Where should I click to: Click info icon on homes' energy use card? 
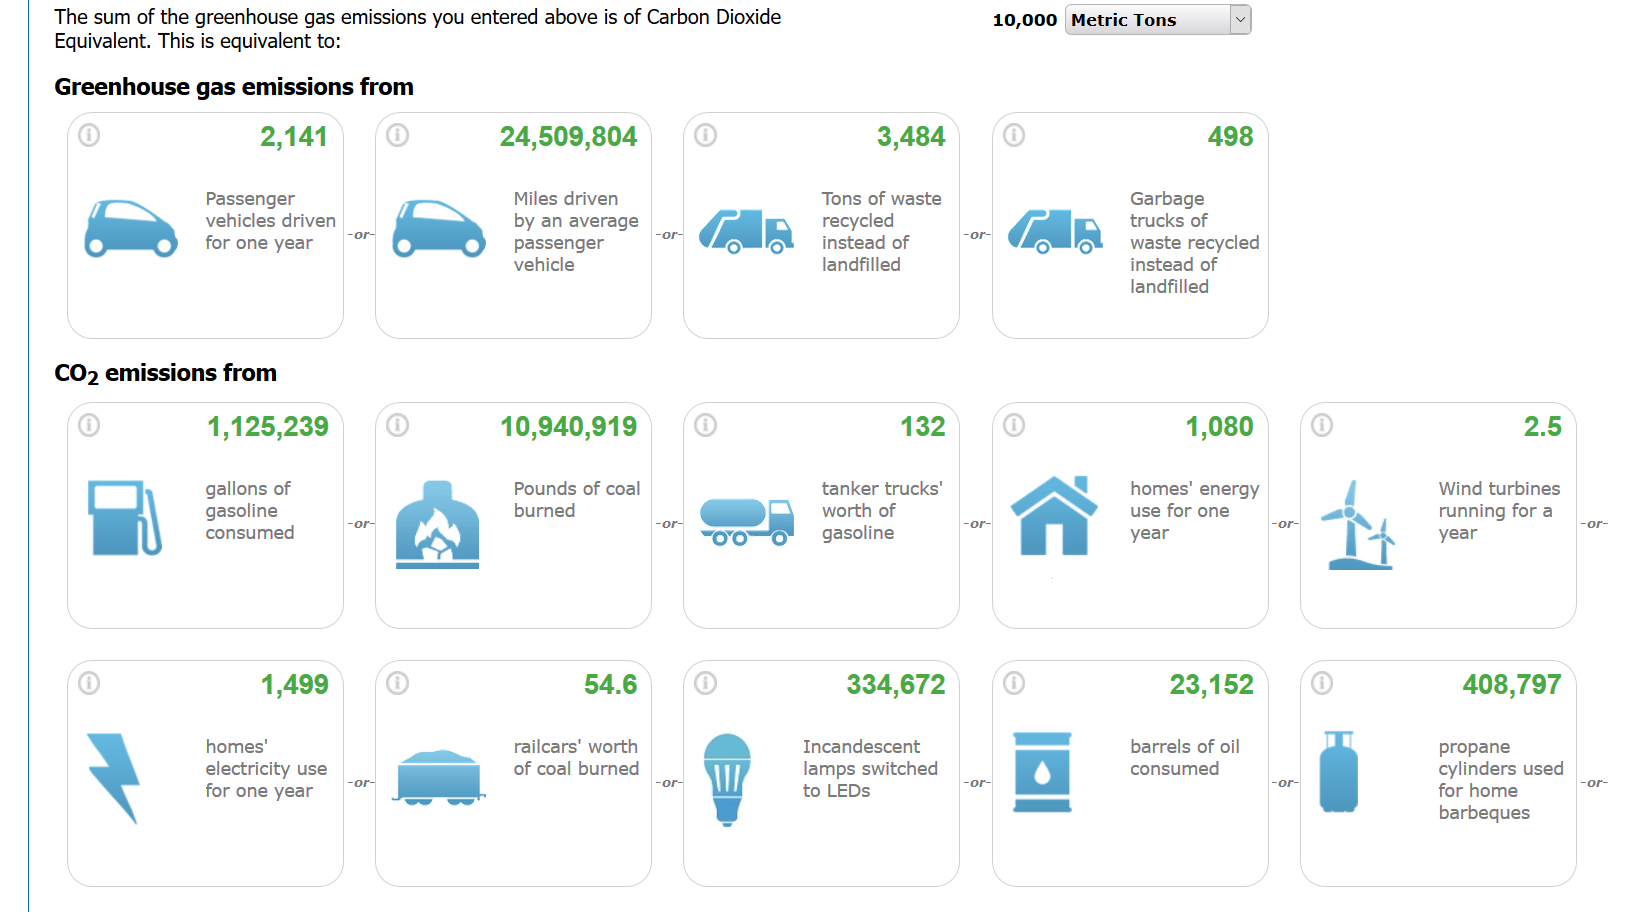(x=1014, y=425)
